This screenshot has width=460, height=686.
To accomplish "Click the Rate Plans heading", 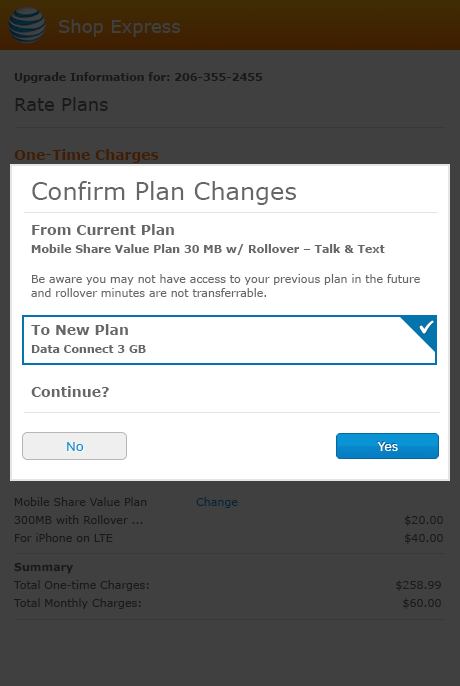I will coord(61,105).
